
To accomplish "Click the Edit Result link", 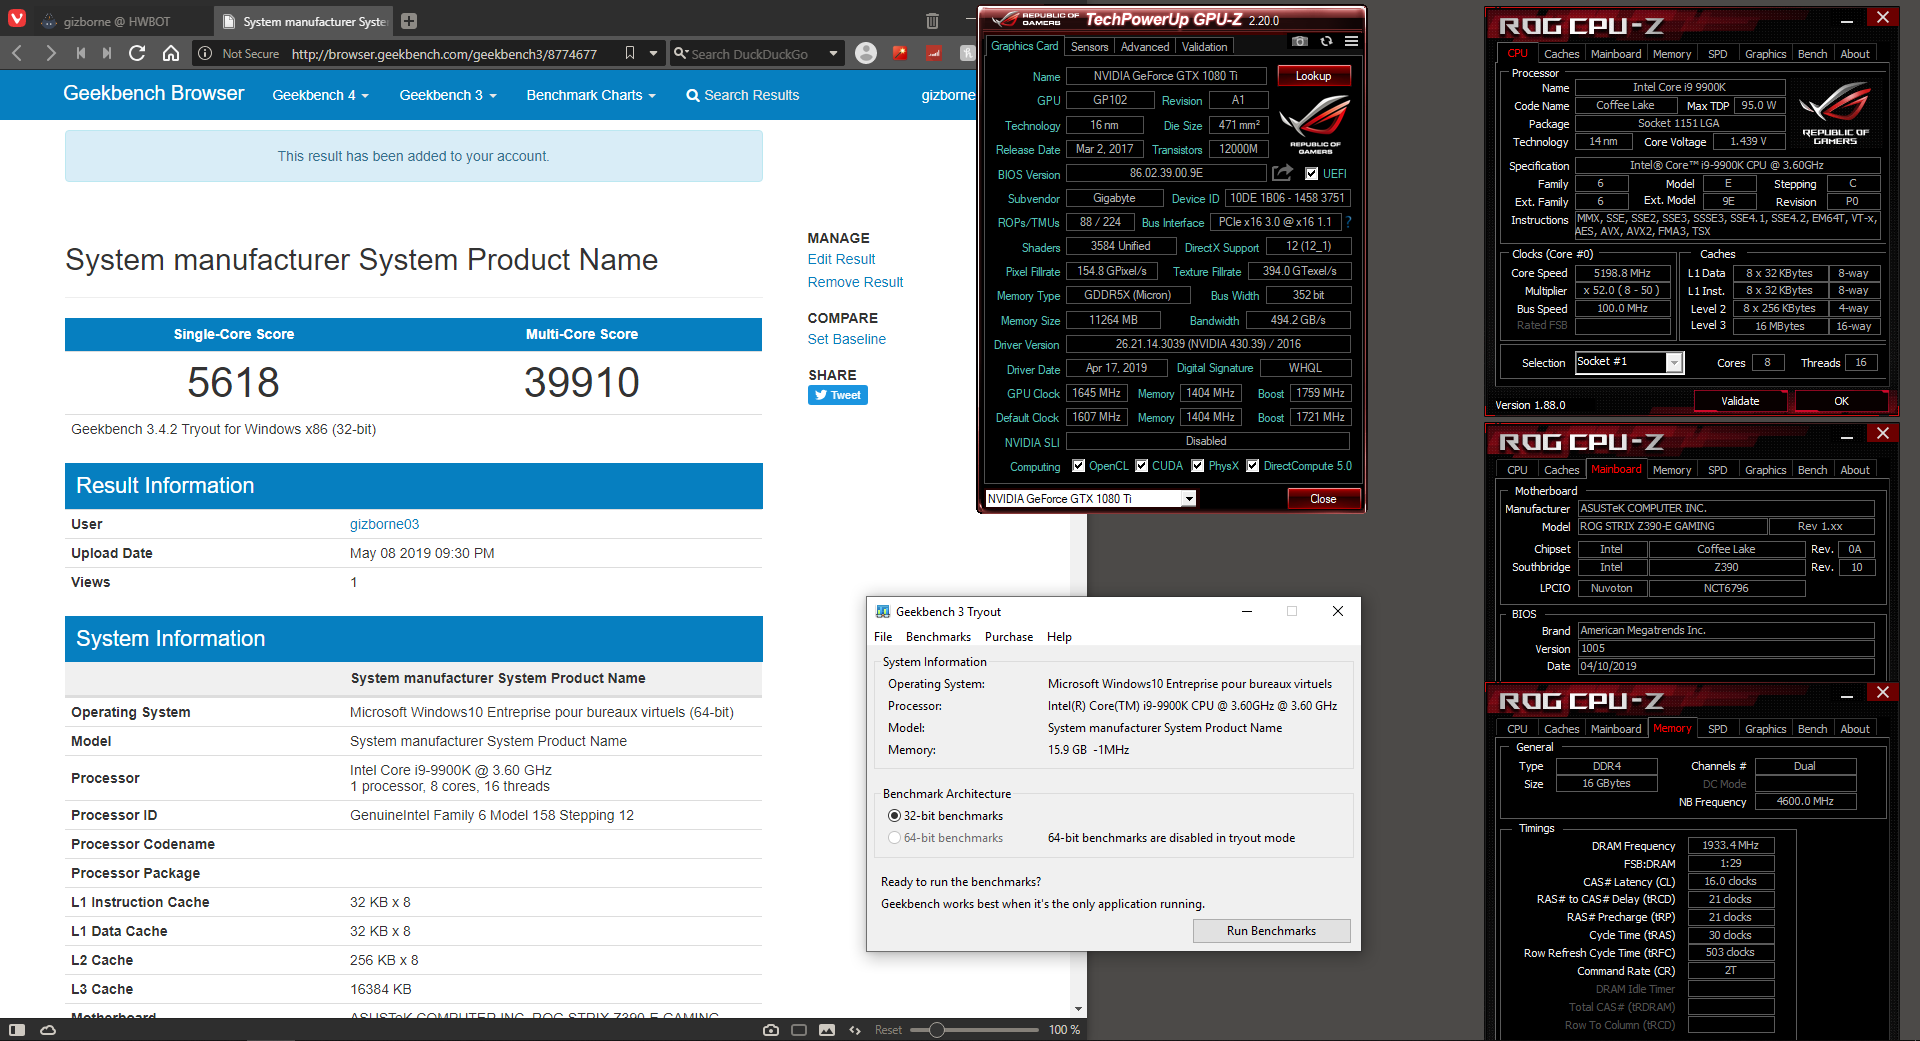I will tap(841, 259).
